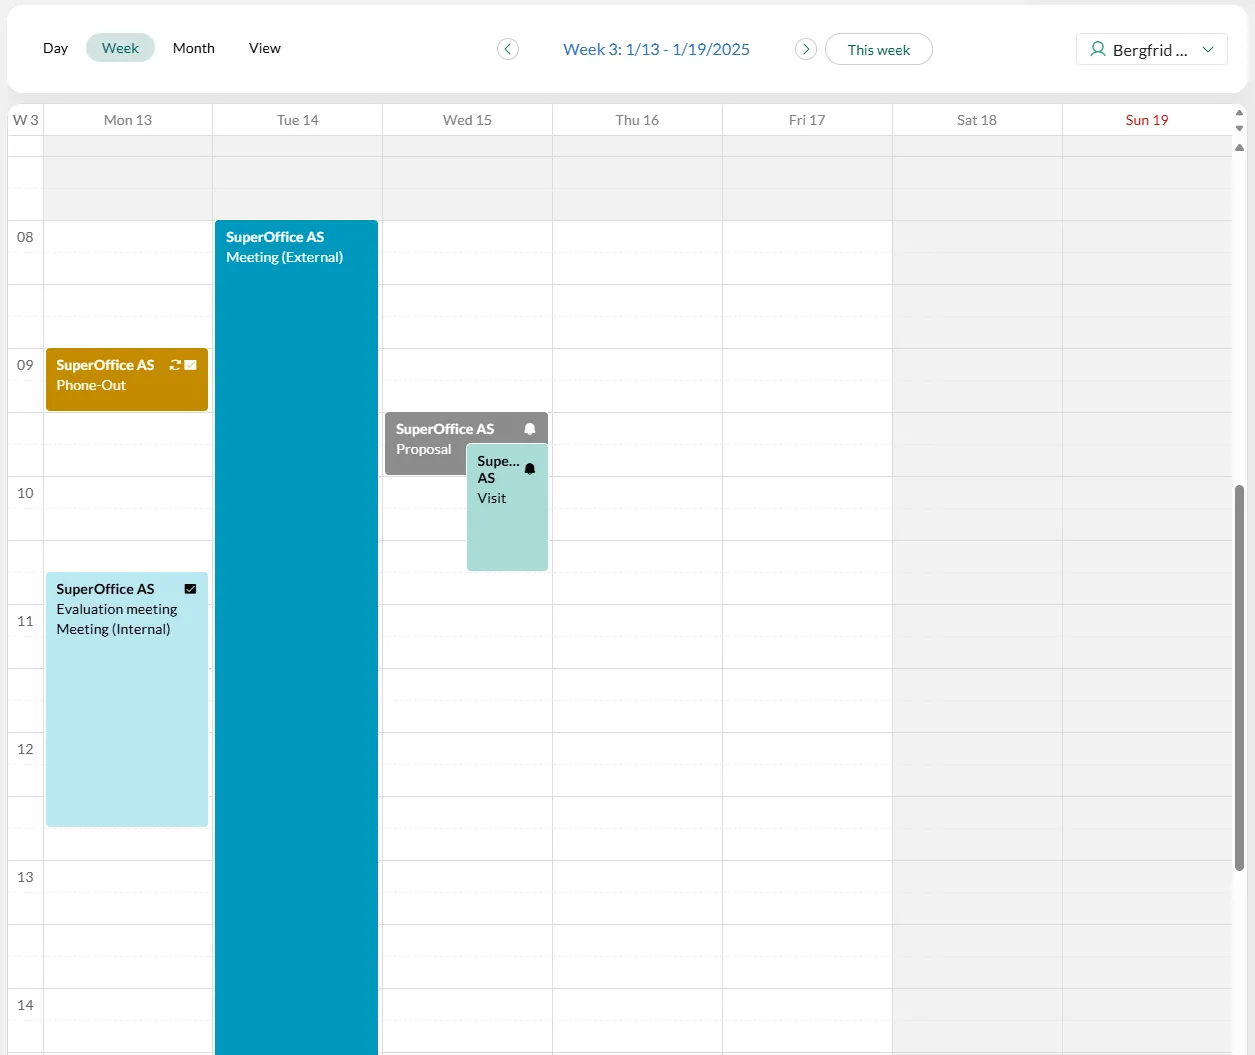The height and width of the screenshot is (1055, 1255).
Task: Open the View options menu
Action: click(264, 48)
